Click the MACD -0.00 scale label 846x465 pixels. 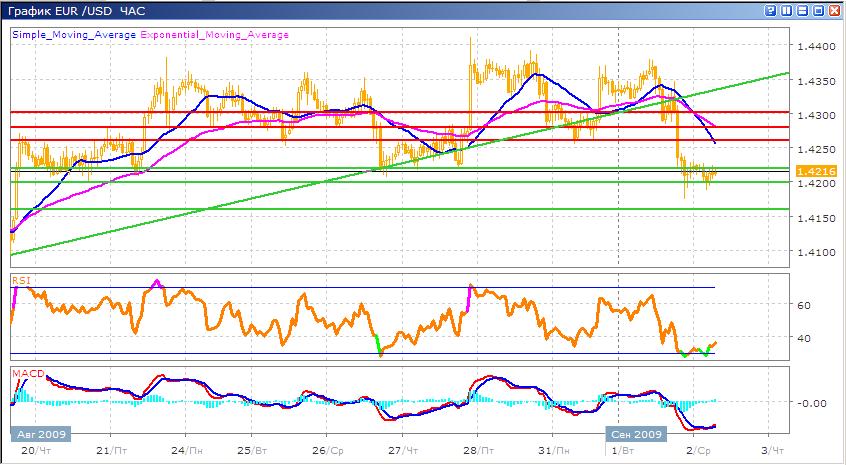[809, 402]
